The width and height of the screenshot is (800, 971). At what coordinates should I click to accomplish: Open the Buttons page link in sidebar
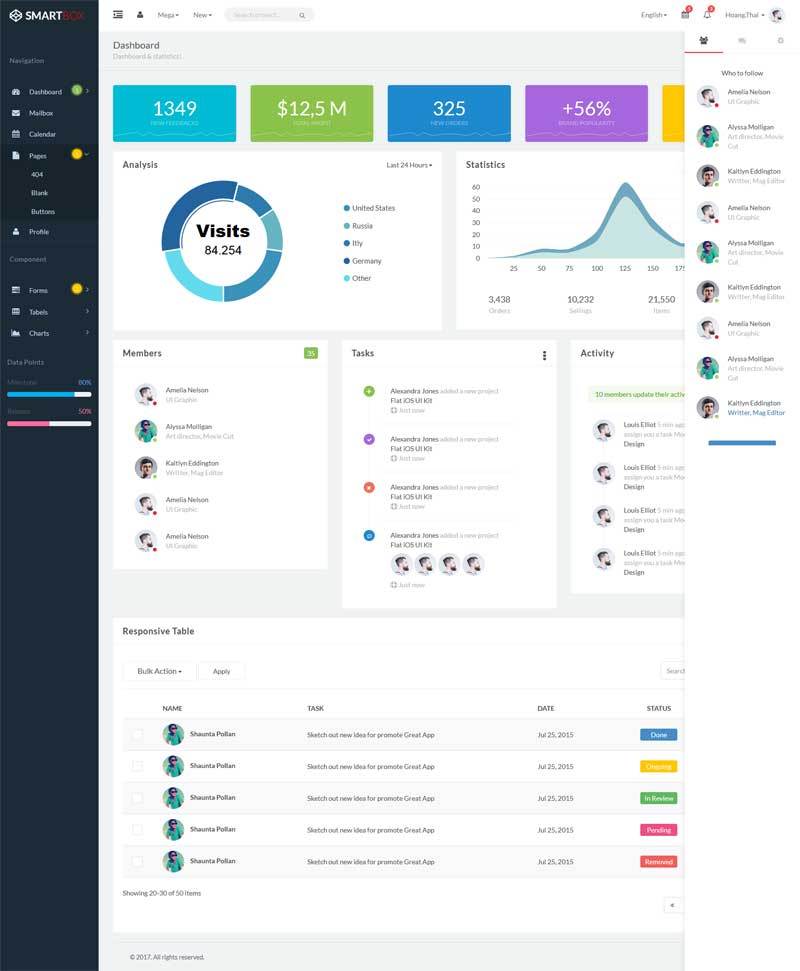[43, 212]
